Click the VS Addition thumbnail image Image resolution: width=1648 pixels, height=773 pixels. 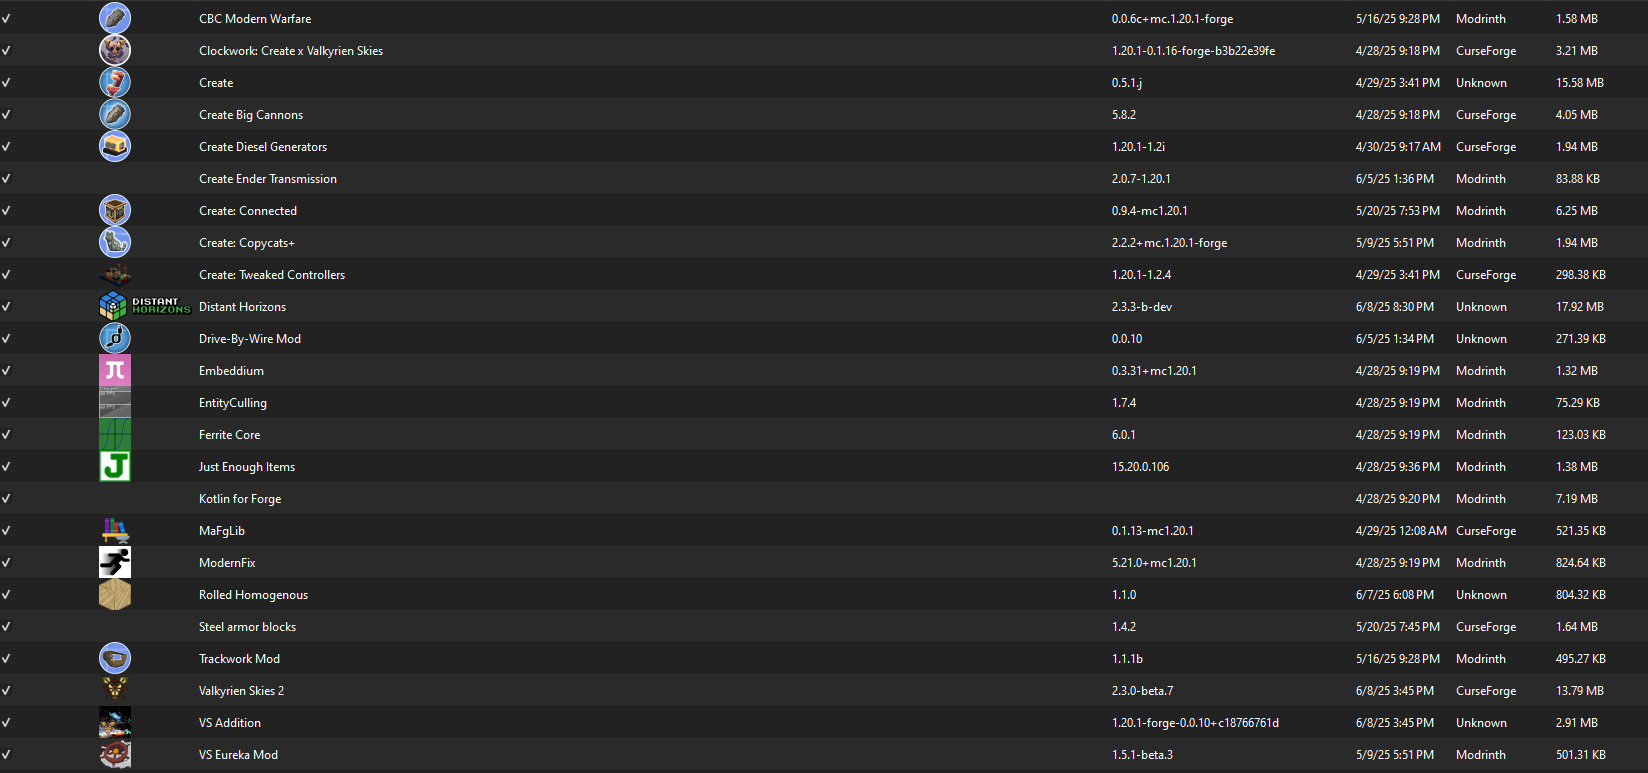115,722
